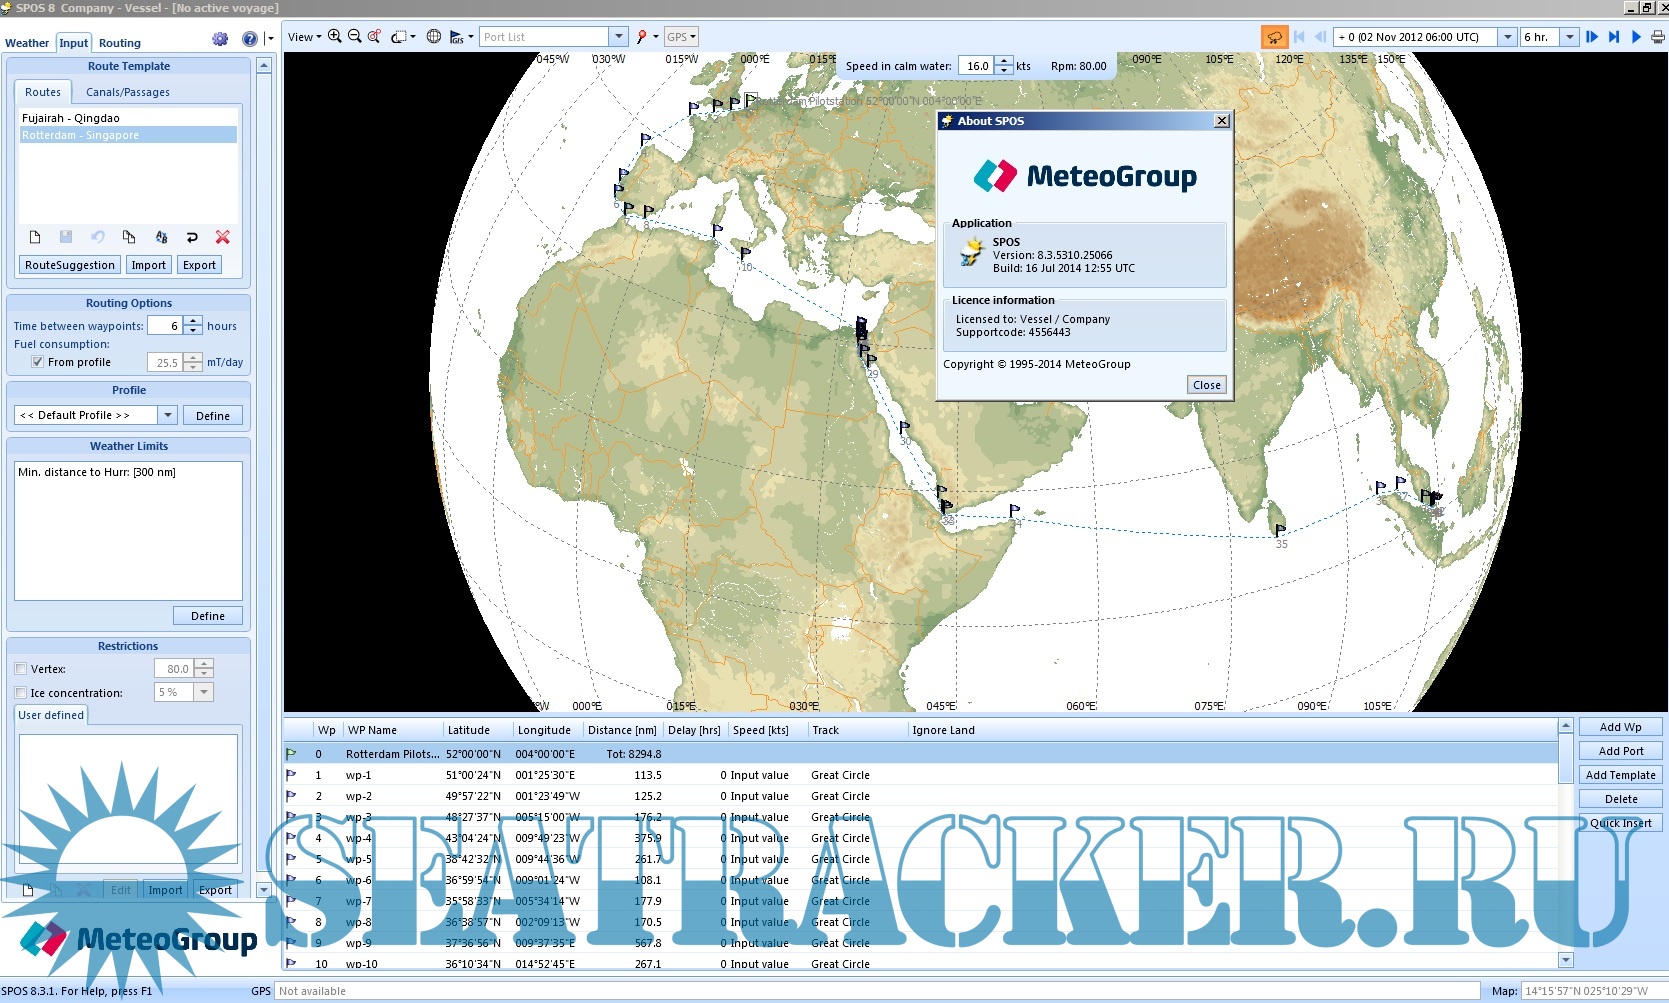1669x1003 pixels.
Task: Close the About SPOS dialog via Close button
Action: coord(1206,385)
